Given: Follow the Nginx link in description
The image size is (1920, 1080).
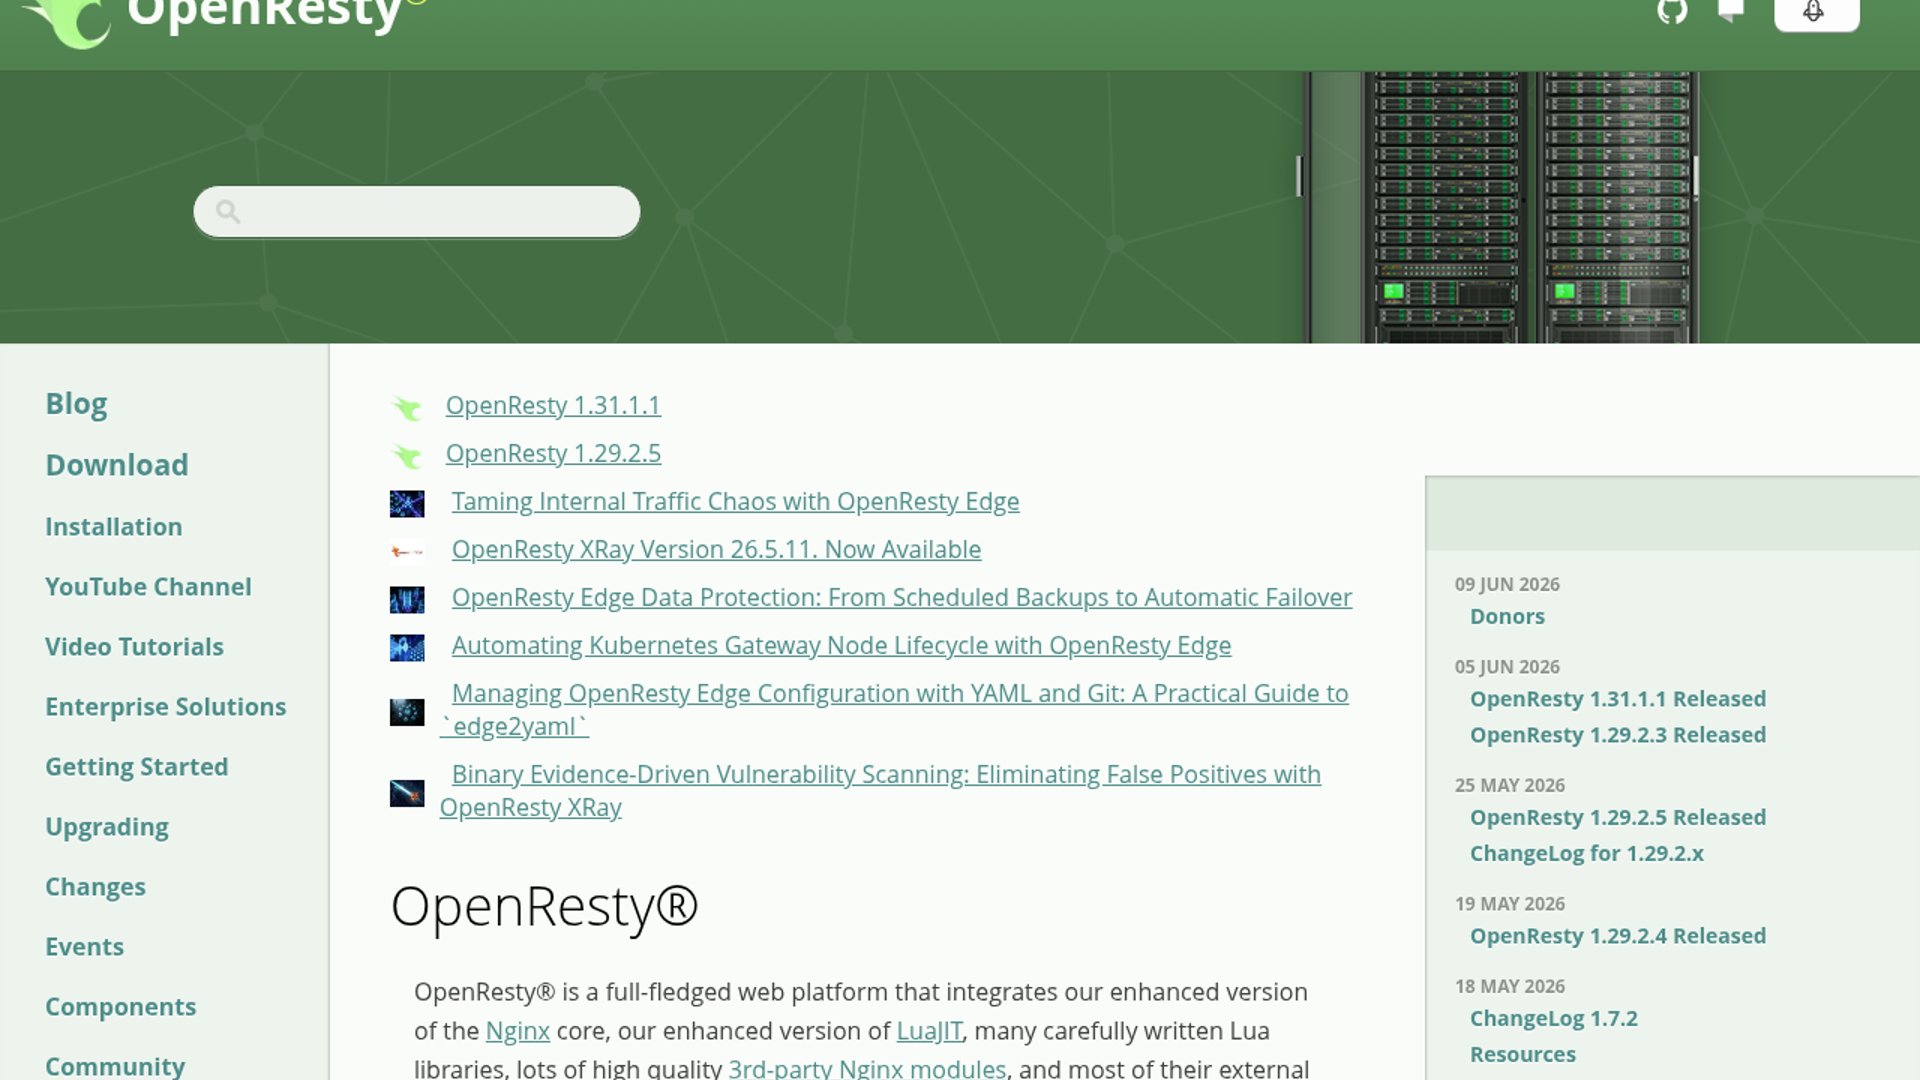Looking at the screenshot, I should click(x=518, y=1030).
